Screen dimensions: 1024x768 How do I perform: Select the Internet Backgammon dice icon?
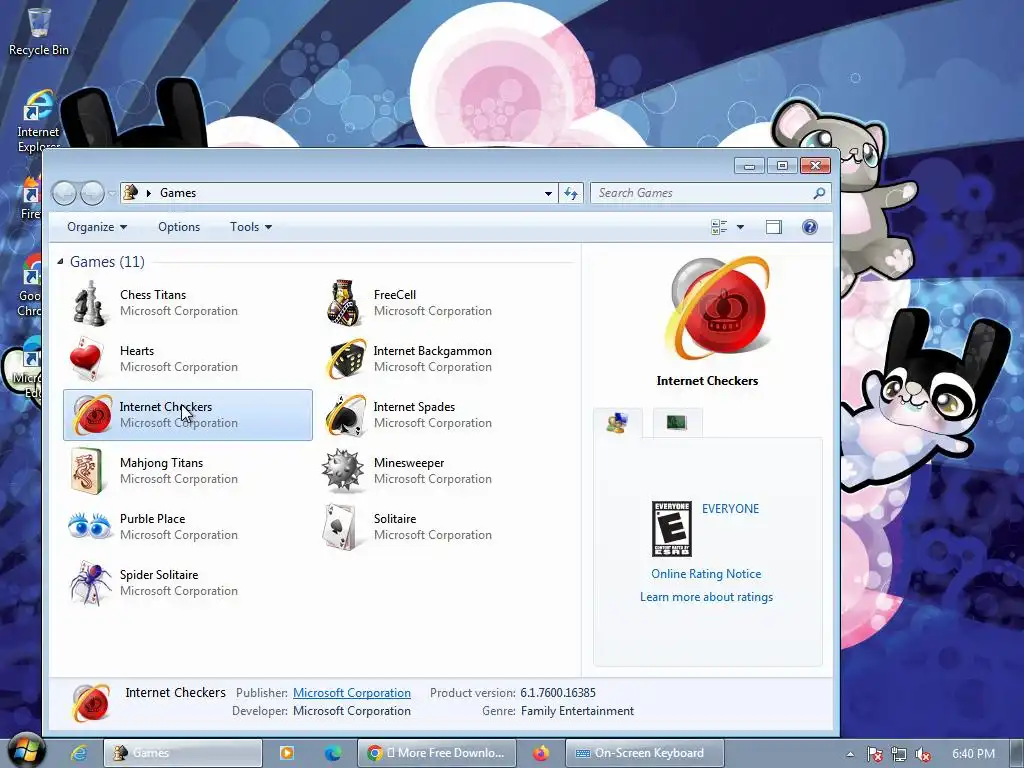click(x=345, y=359)
